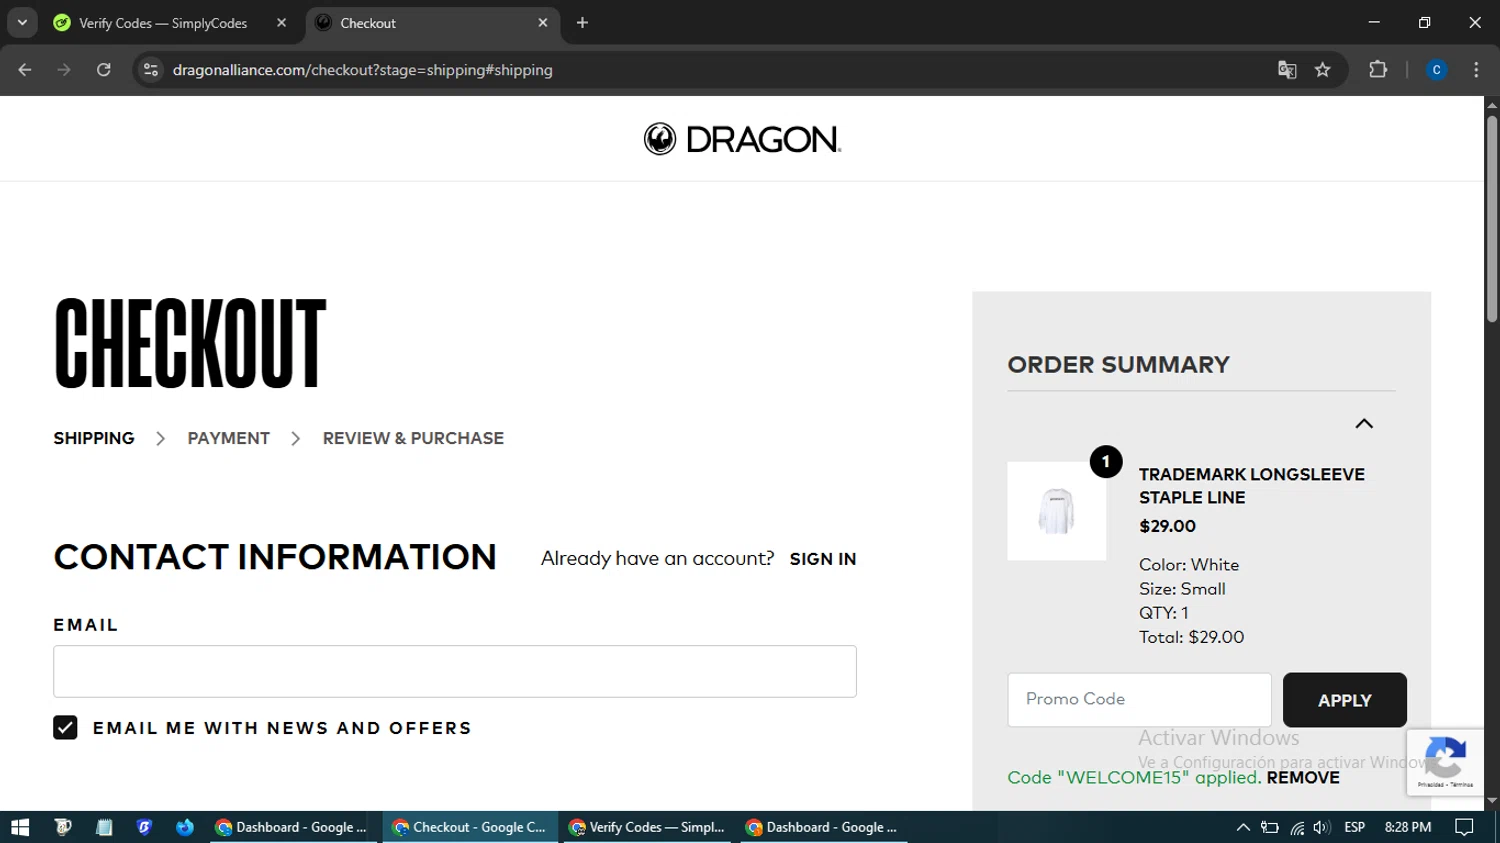Reload the checkout page
Viewport: 1500px width, 843px height.
click(104, 70)
